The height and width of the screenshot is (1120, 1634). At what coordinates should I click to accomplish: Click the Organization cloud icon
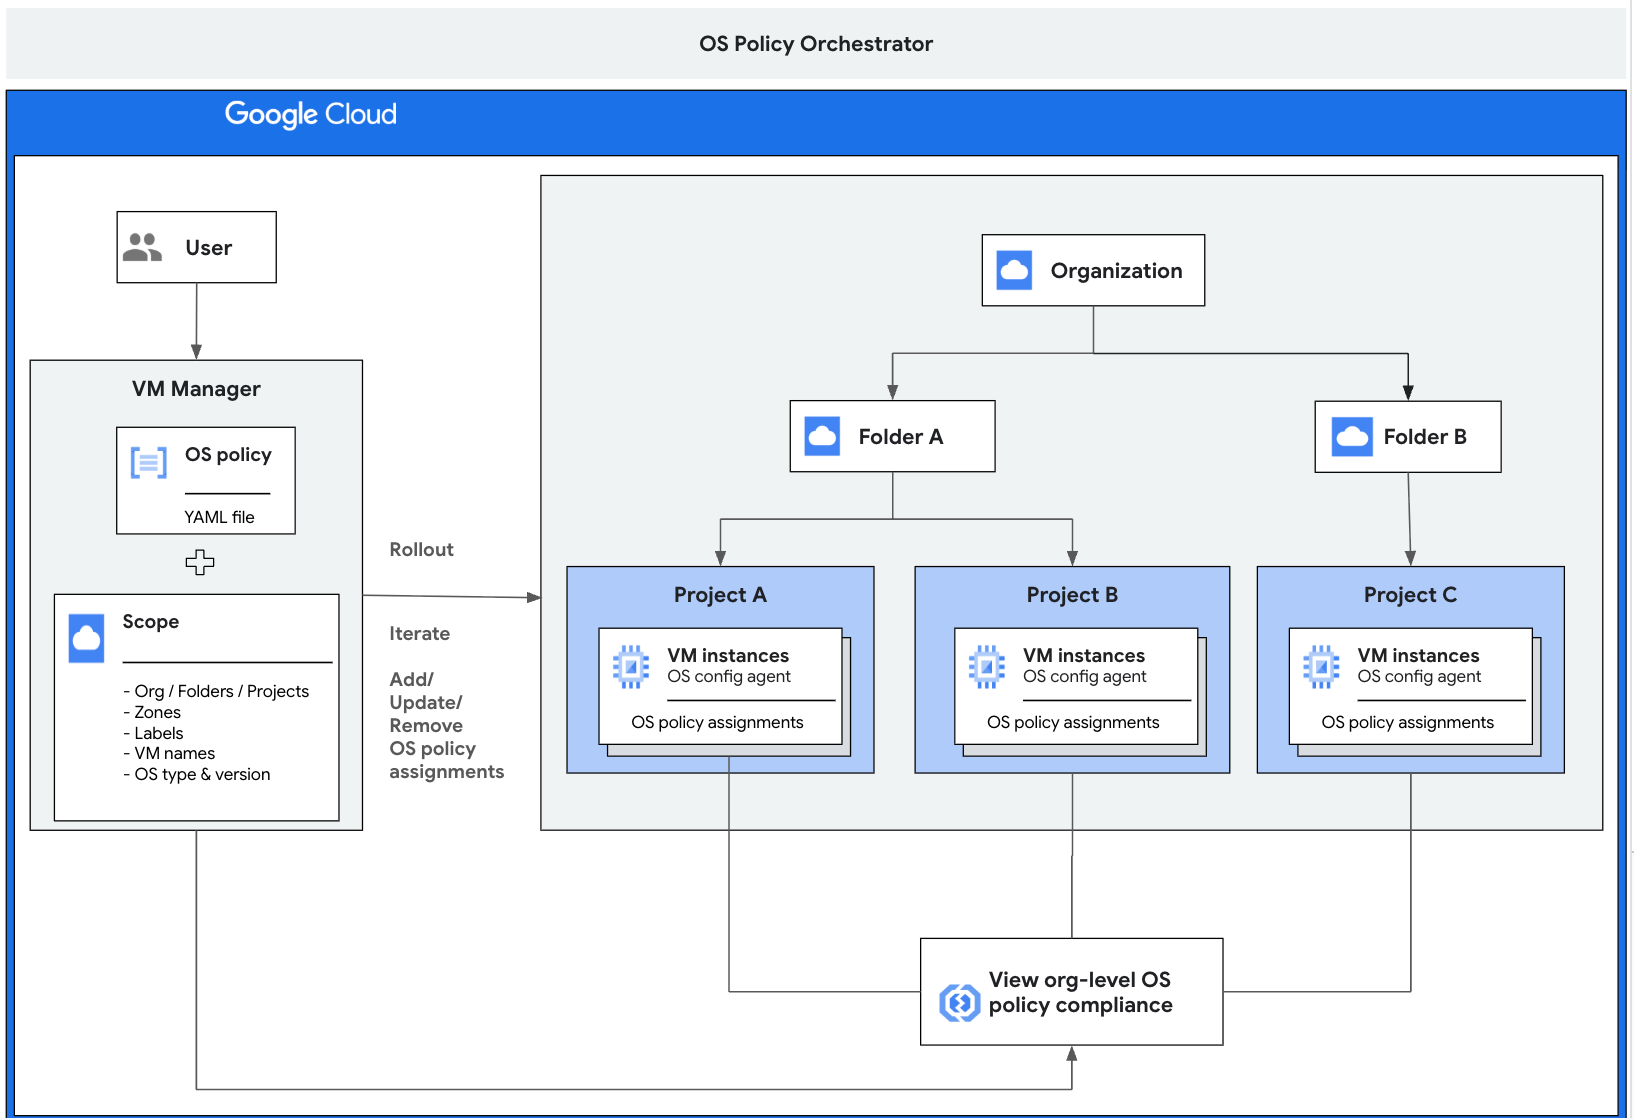[x=1012, y=269]
